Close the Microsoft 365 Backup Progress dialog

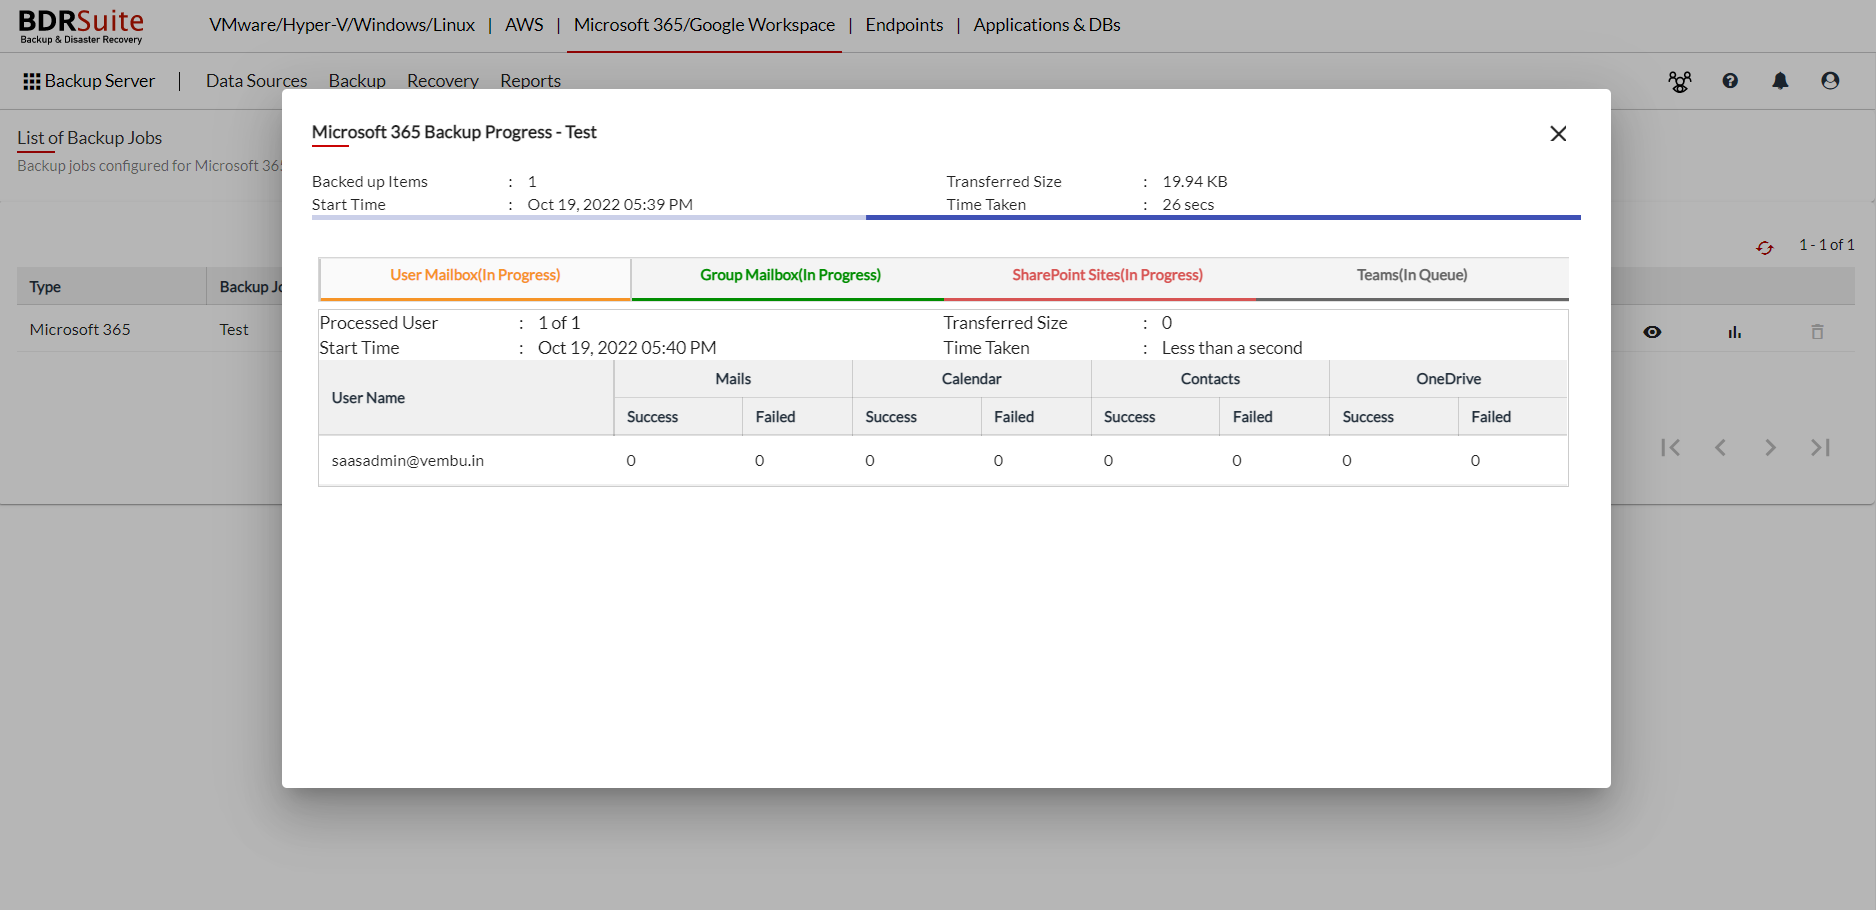point(1558,134)
